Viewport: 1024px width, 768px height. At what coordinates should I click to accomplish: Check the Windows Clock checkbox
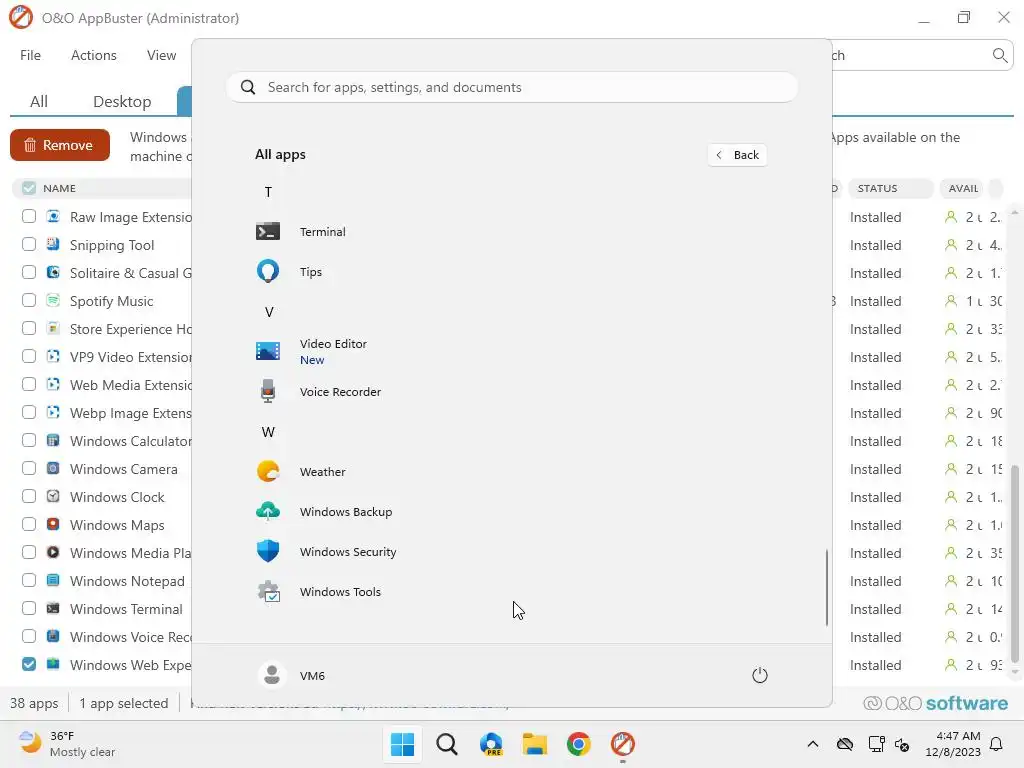(29, 496)
